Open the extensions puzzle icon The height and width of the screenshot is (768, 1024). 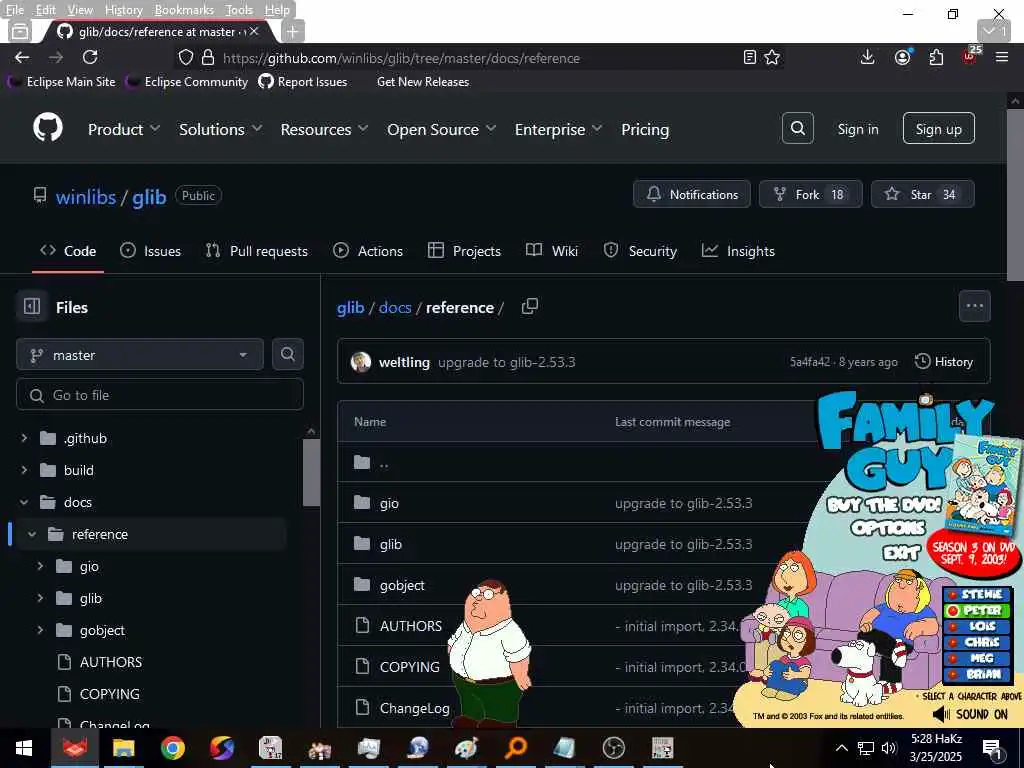936,57
